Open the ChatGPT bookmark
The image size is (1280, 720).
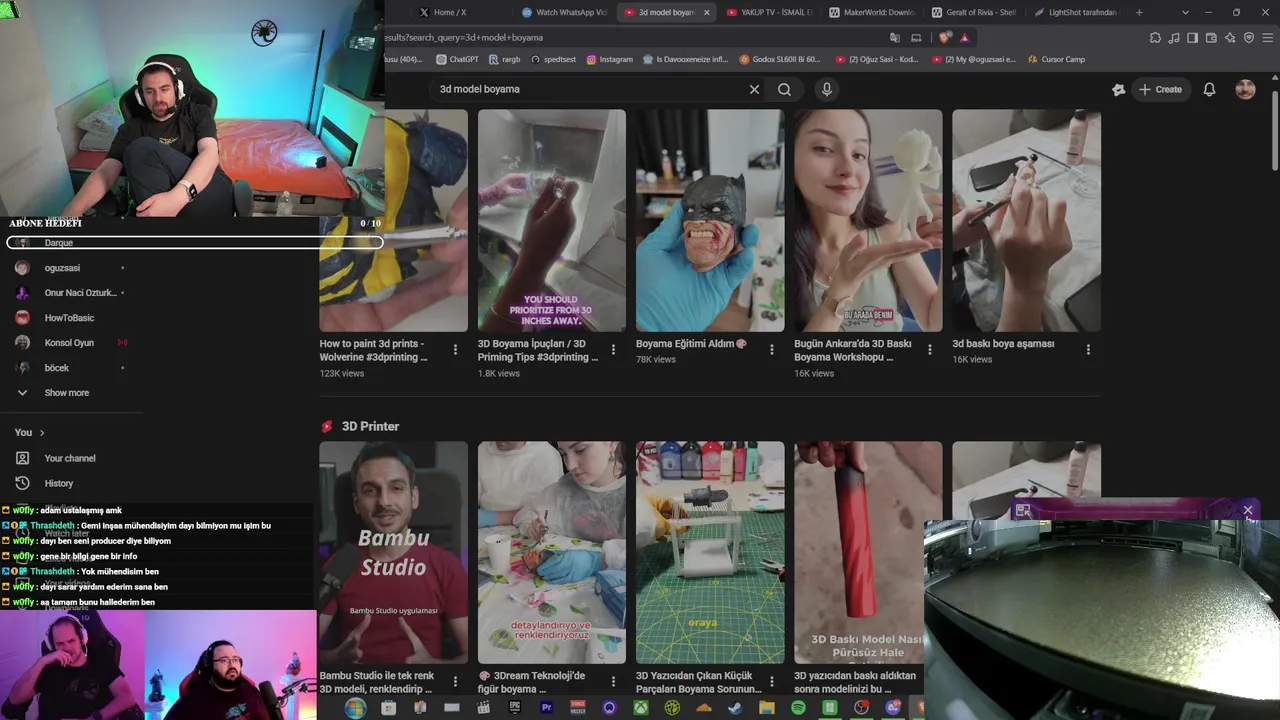click(458, 59)
